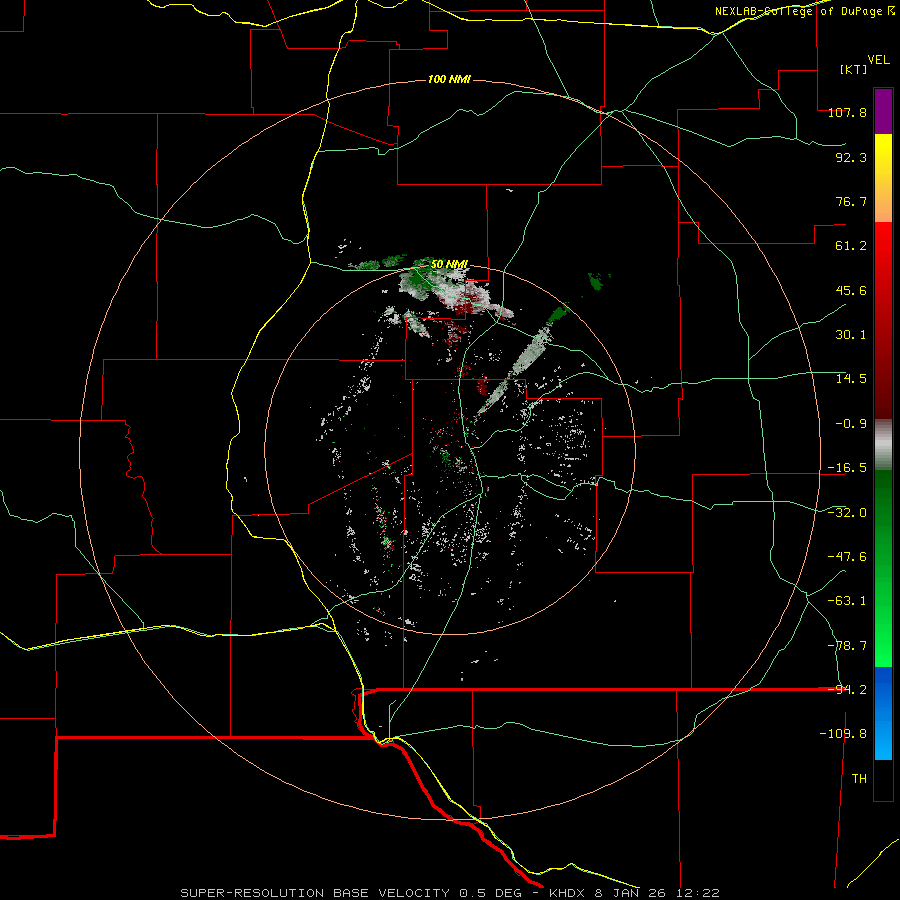Click the 61.2 velocity scale value

[x=851, y=246]
